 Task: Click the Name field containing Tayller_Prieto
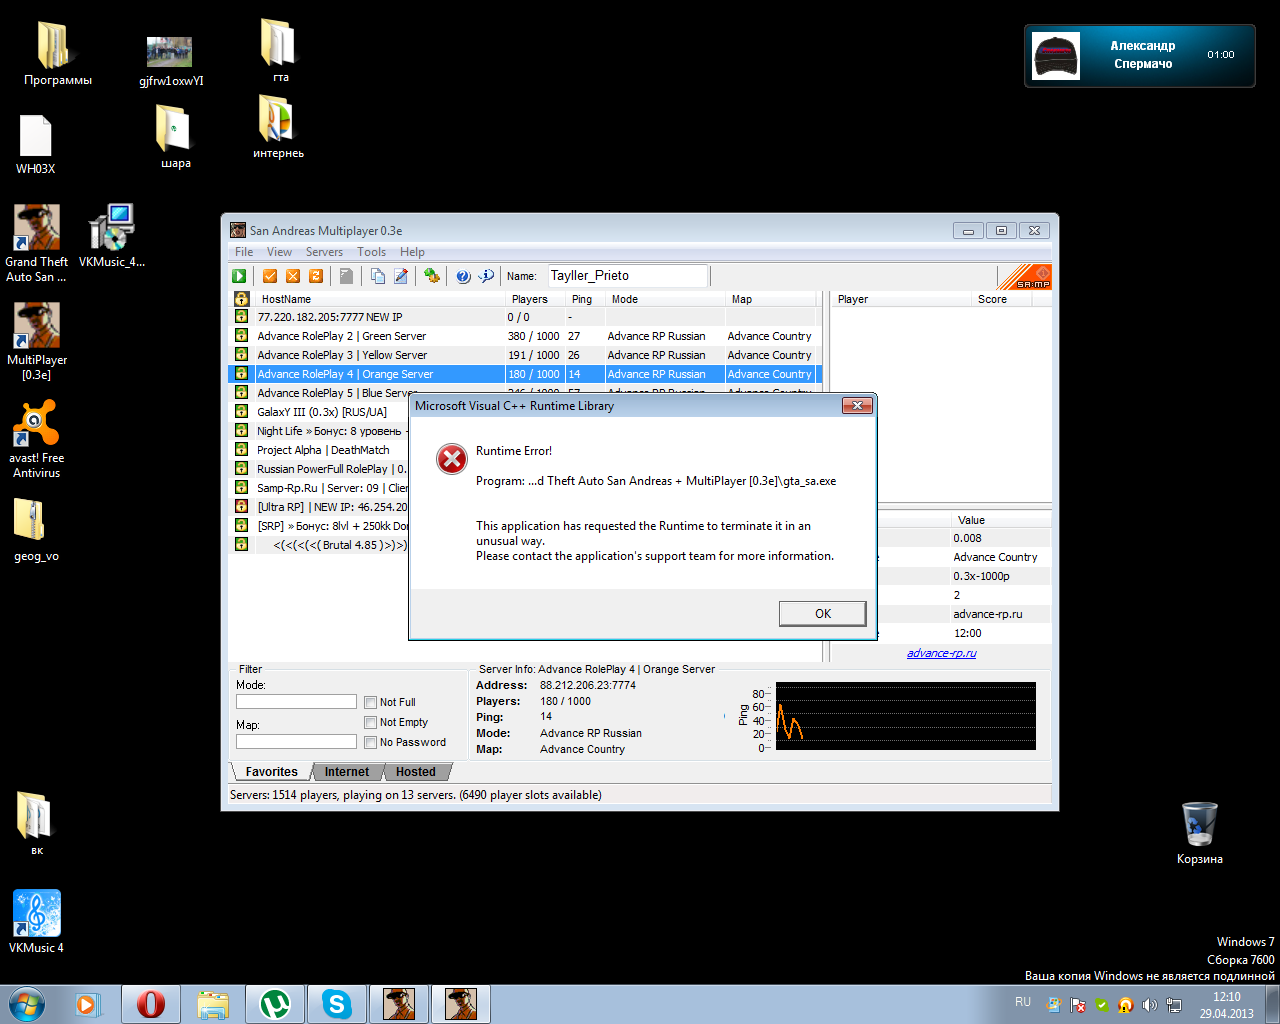[626, 276]
